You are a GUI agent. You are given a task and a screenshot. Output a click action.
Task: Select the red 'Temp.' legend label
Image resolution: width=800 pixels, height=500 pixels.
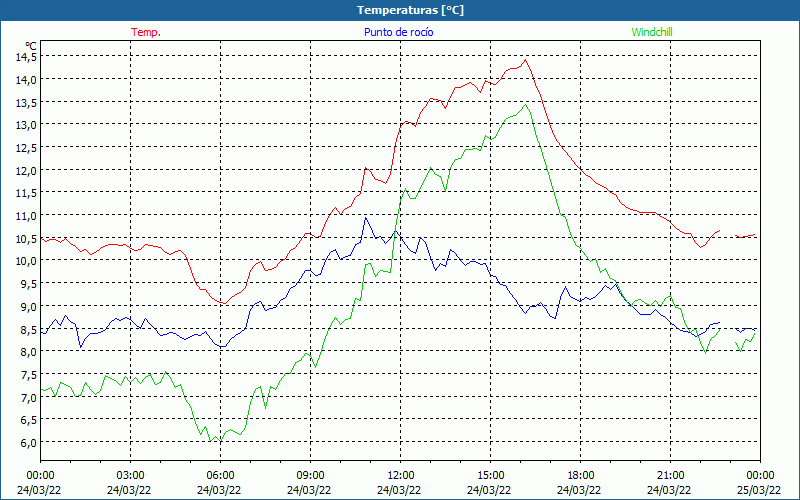(146, 32)
